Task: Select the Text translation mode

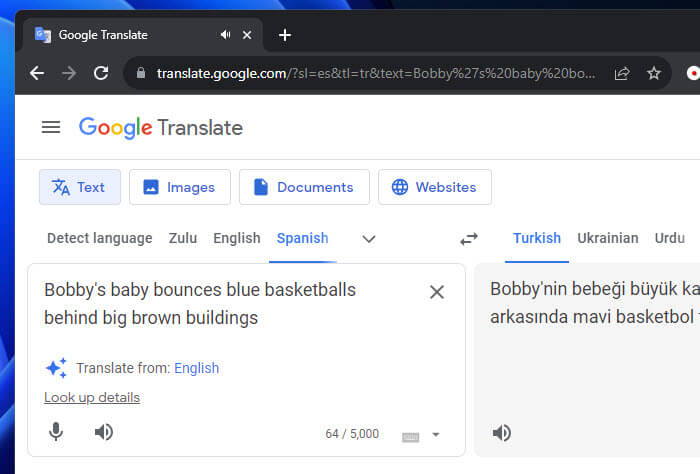Action: 80,187
